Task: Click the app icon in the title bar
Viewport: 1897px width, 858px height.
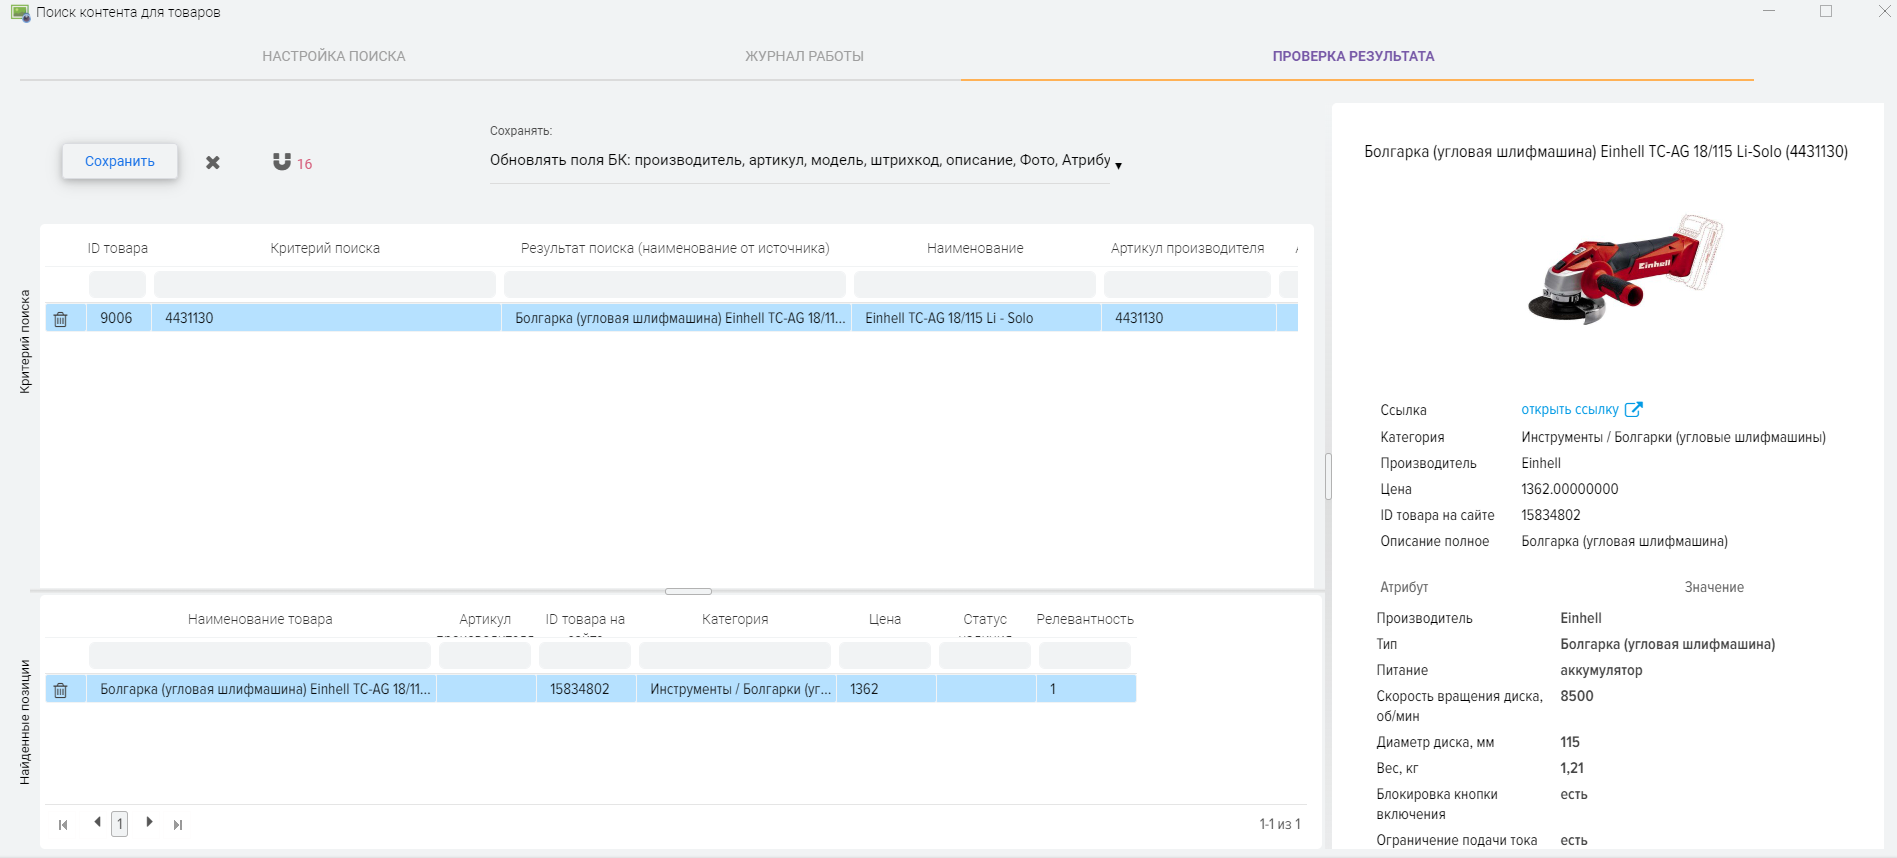Action: 20,13
